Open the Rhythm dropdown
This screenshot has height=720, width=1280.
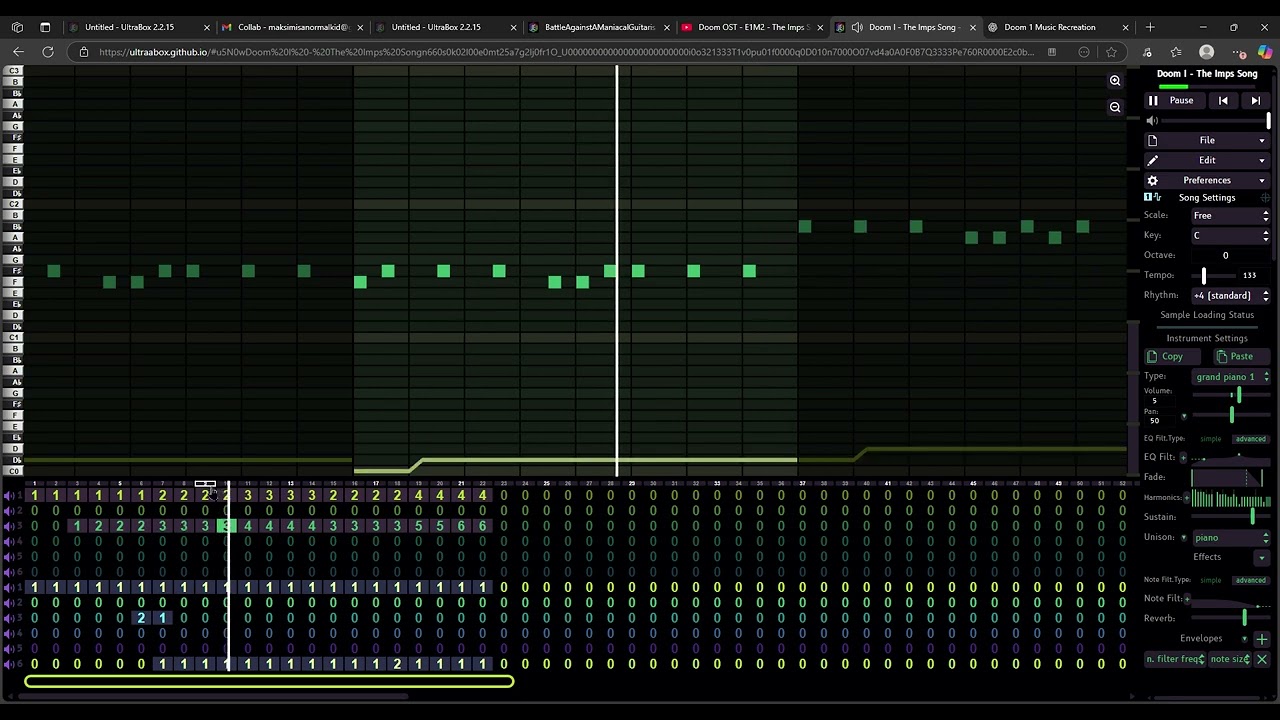[x=1230, y=296]
